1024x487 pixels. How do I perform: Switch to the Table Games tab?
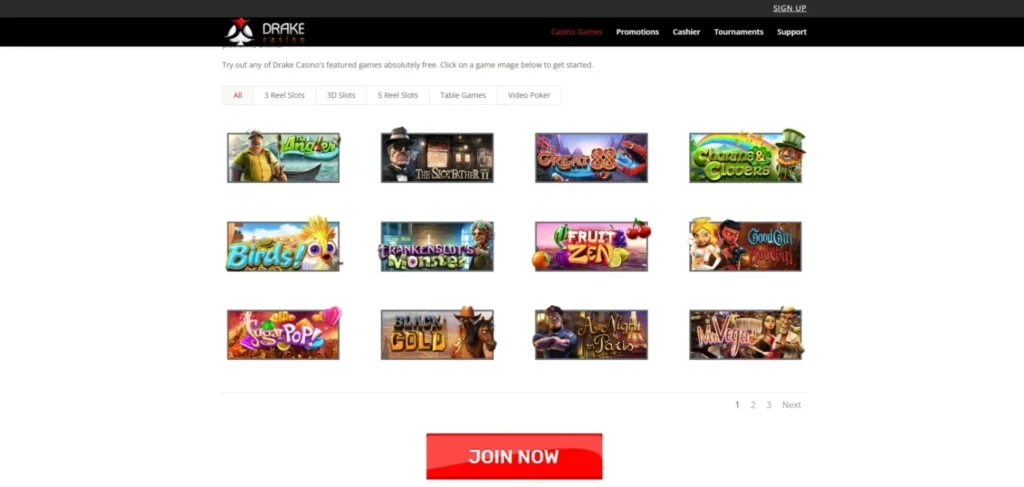coord(463,95)
